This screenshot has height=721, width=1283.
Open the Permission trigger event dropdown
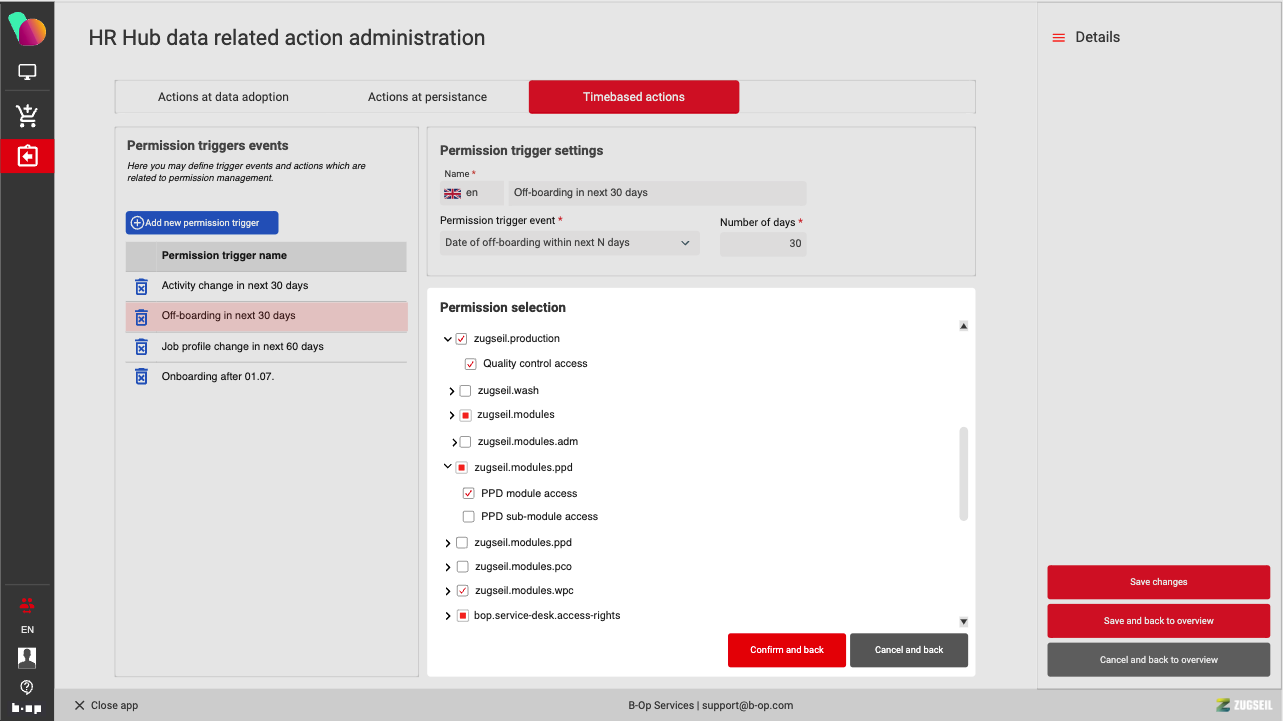(x=568, y=243)
